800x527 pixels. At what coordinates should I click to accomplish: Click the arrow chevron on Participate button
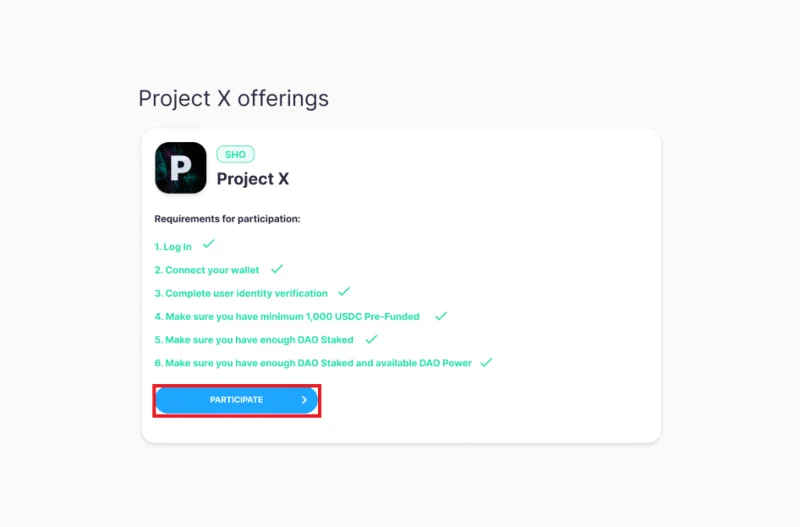pyautogui.click(x=304, y=400)
